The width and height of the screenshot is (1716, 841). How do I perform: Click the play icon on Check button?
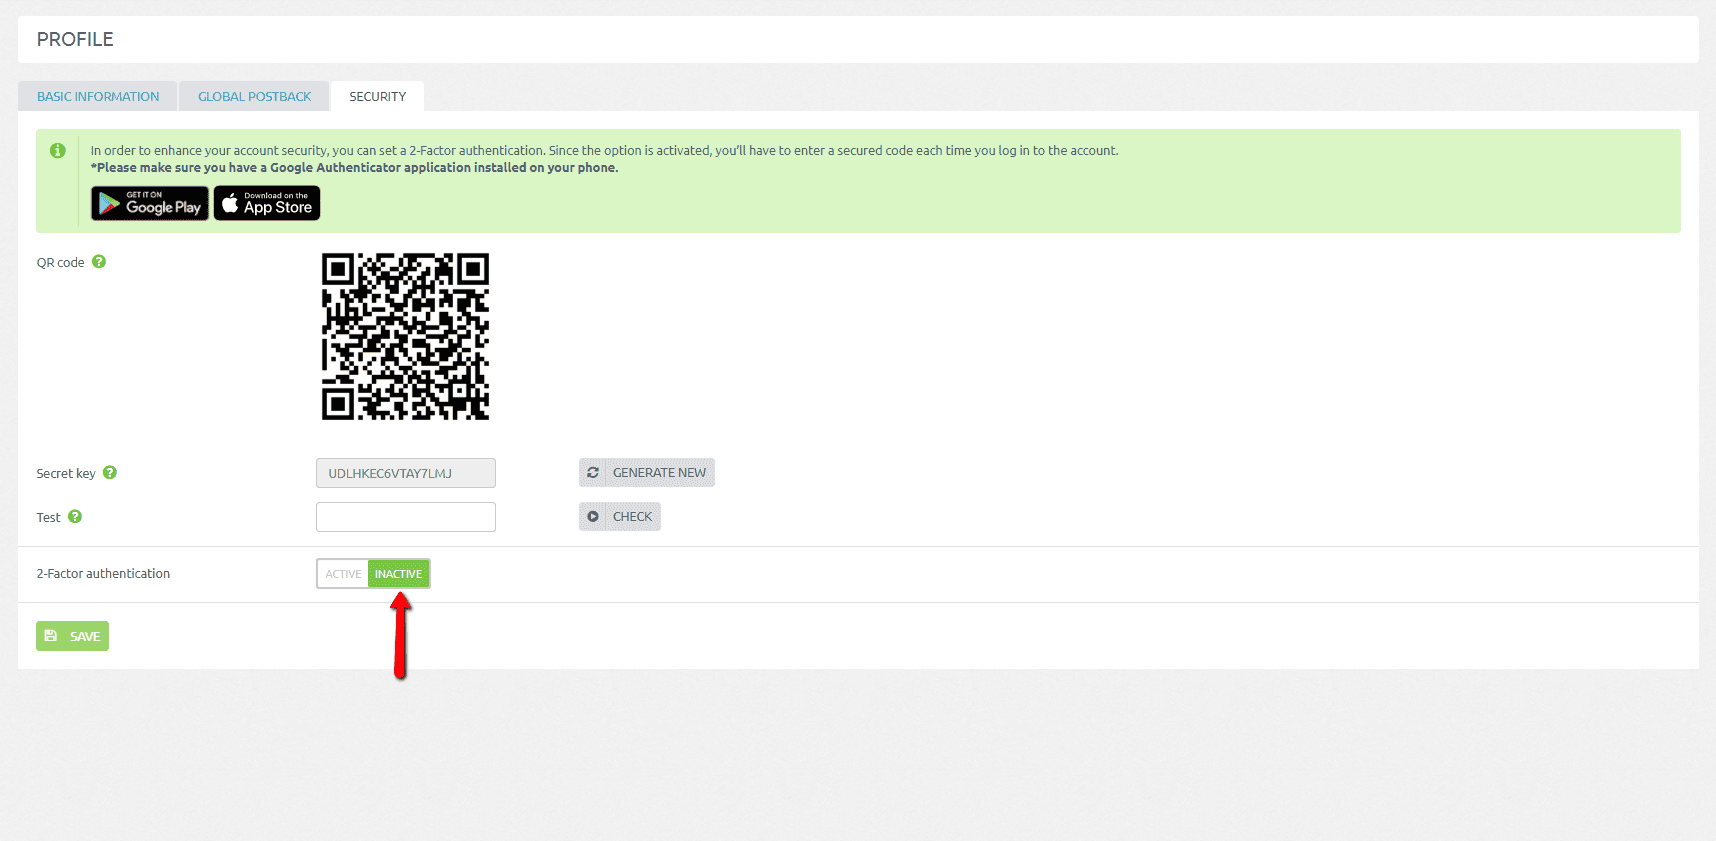click(593, 517)
